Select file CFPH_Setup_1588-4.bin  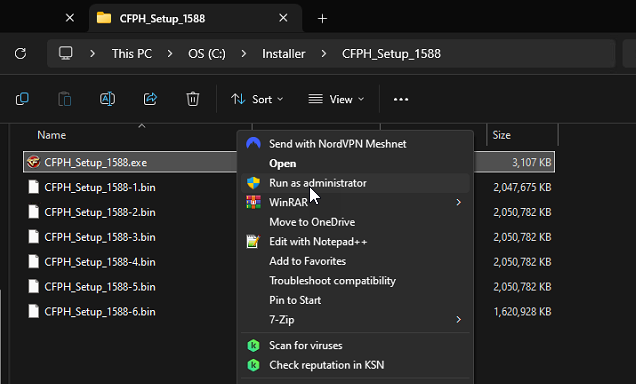click(100, 262)
